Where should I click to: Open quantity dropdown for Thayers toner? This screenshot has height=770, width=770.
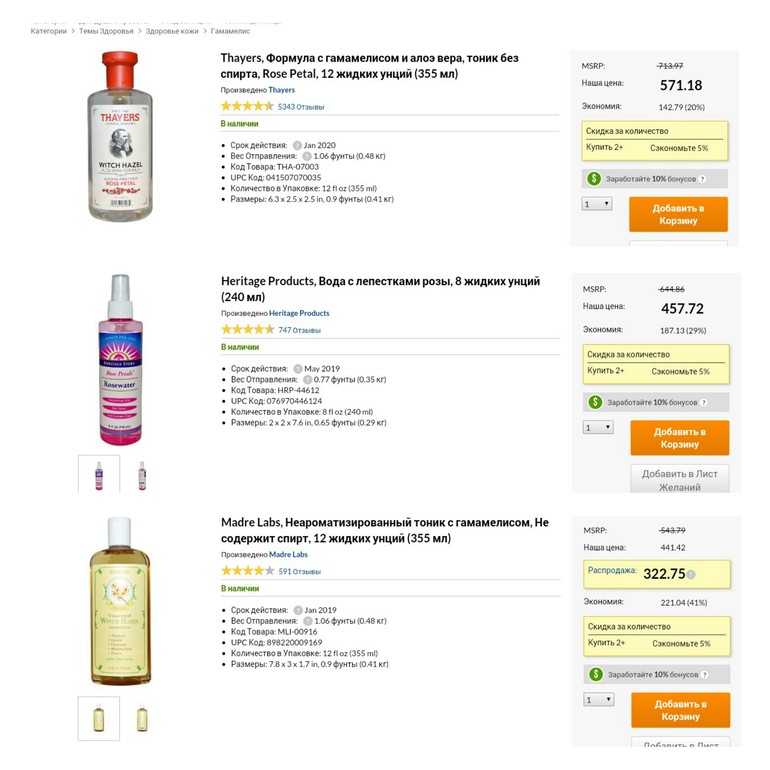pos(597,204)
